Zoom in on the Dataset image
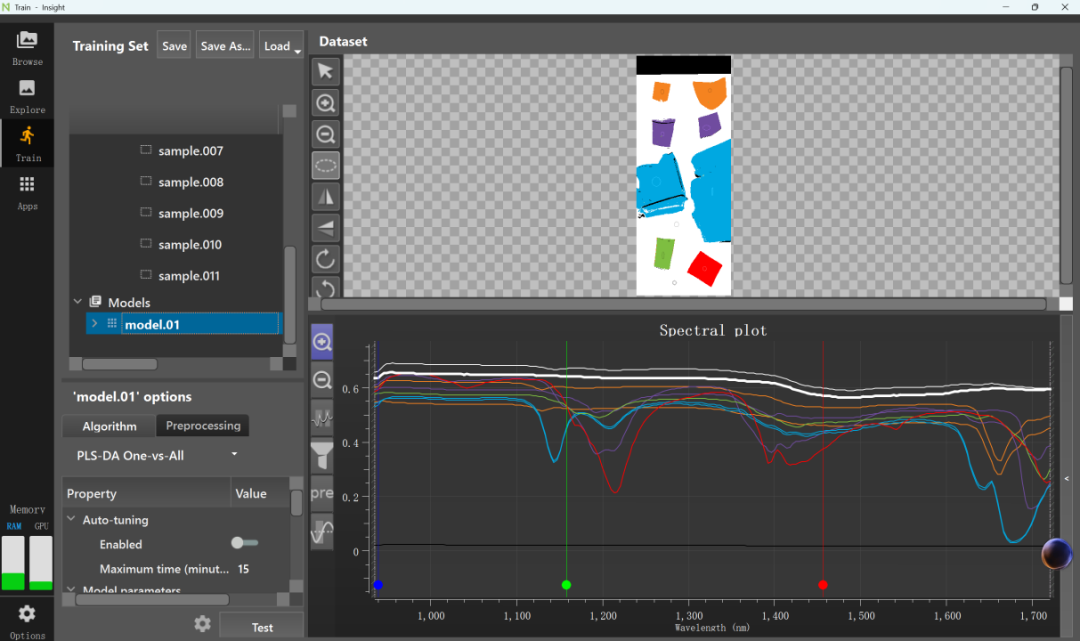 tap(326, 103)
